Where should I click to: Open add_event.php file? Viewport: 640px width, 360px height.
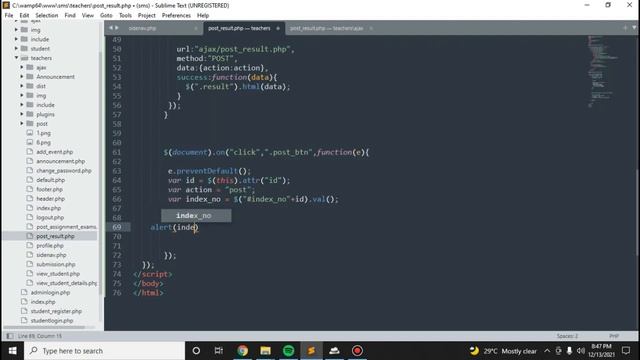(x=54, y=152)
